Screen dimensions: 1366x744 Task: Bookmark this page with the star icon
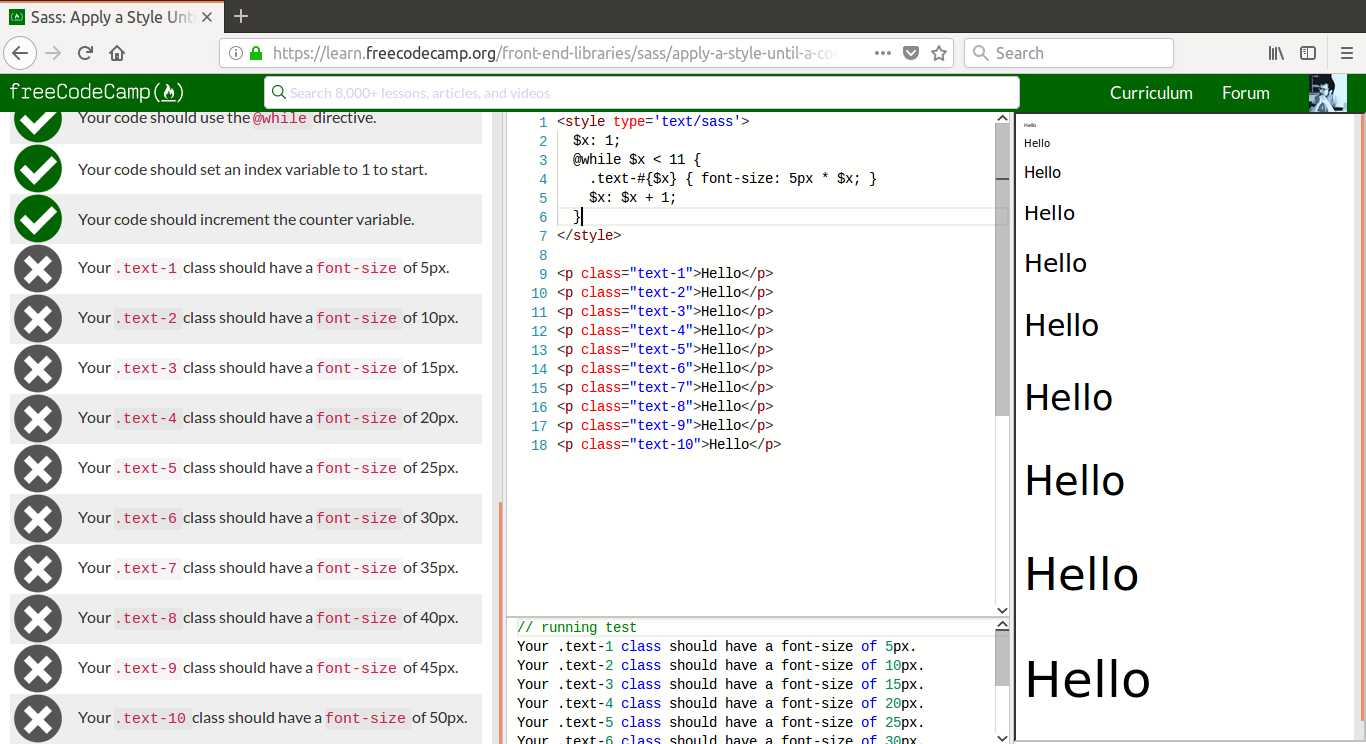(938, 53)
